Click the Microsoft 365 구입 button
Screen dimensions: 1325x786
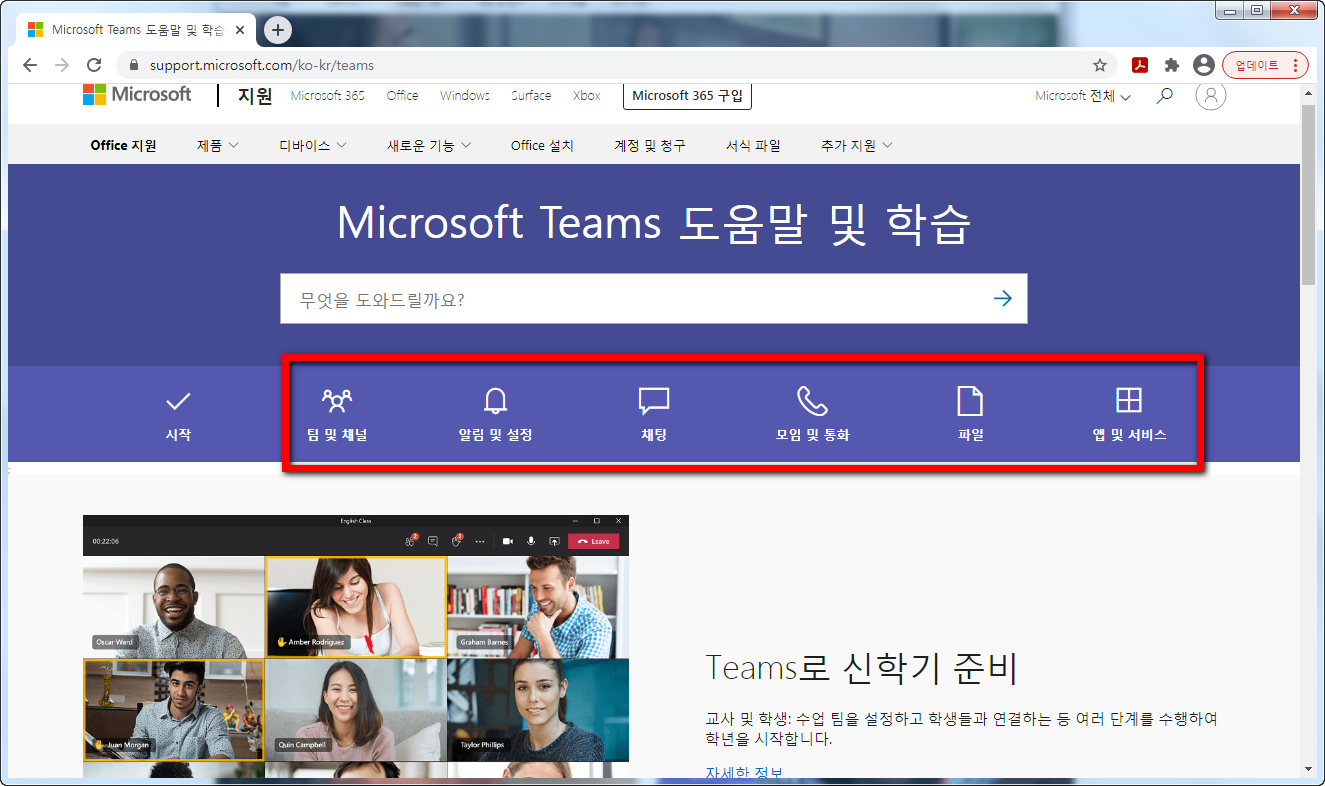click(x=687, y=96)
